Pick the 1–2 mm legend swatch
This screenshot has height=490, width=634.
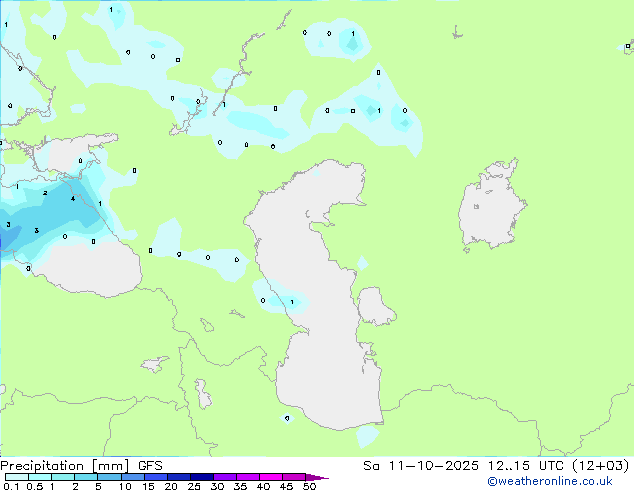pos(63,477)
